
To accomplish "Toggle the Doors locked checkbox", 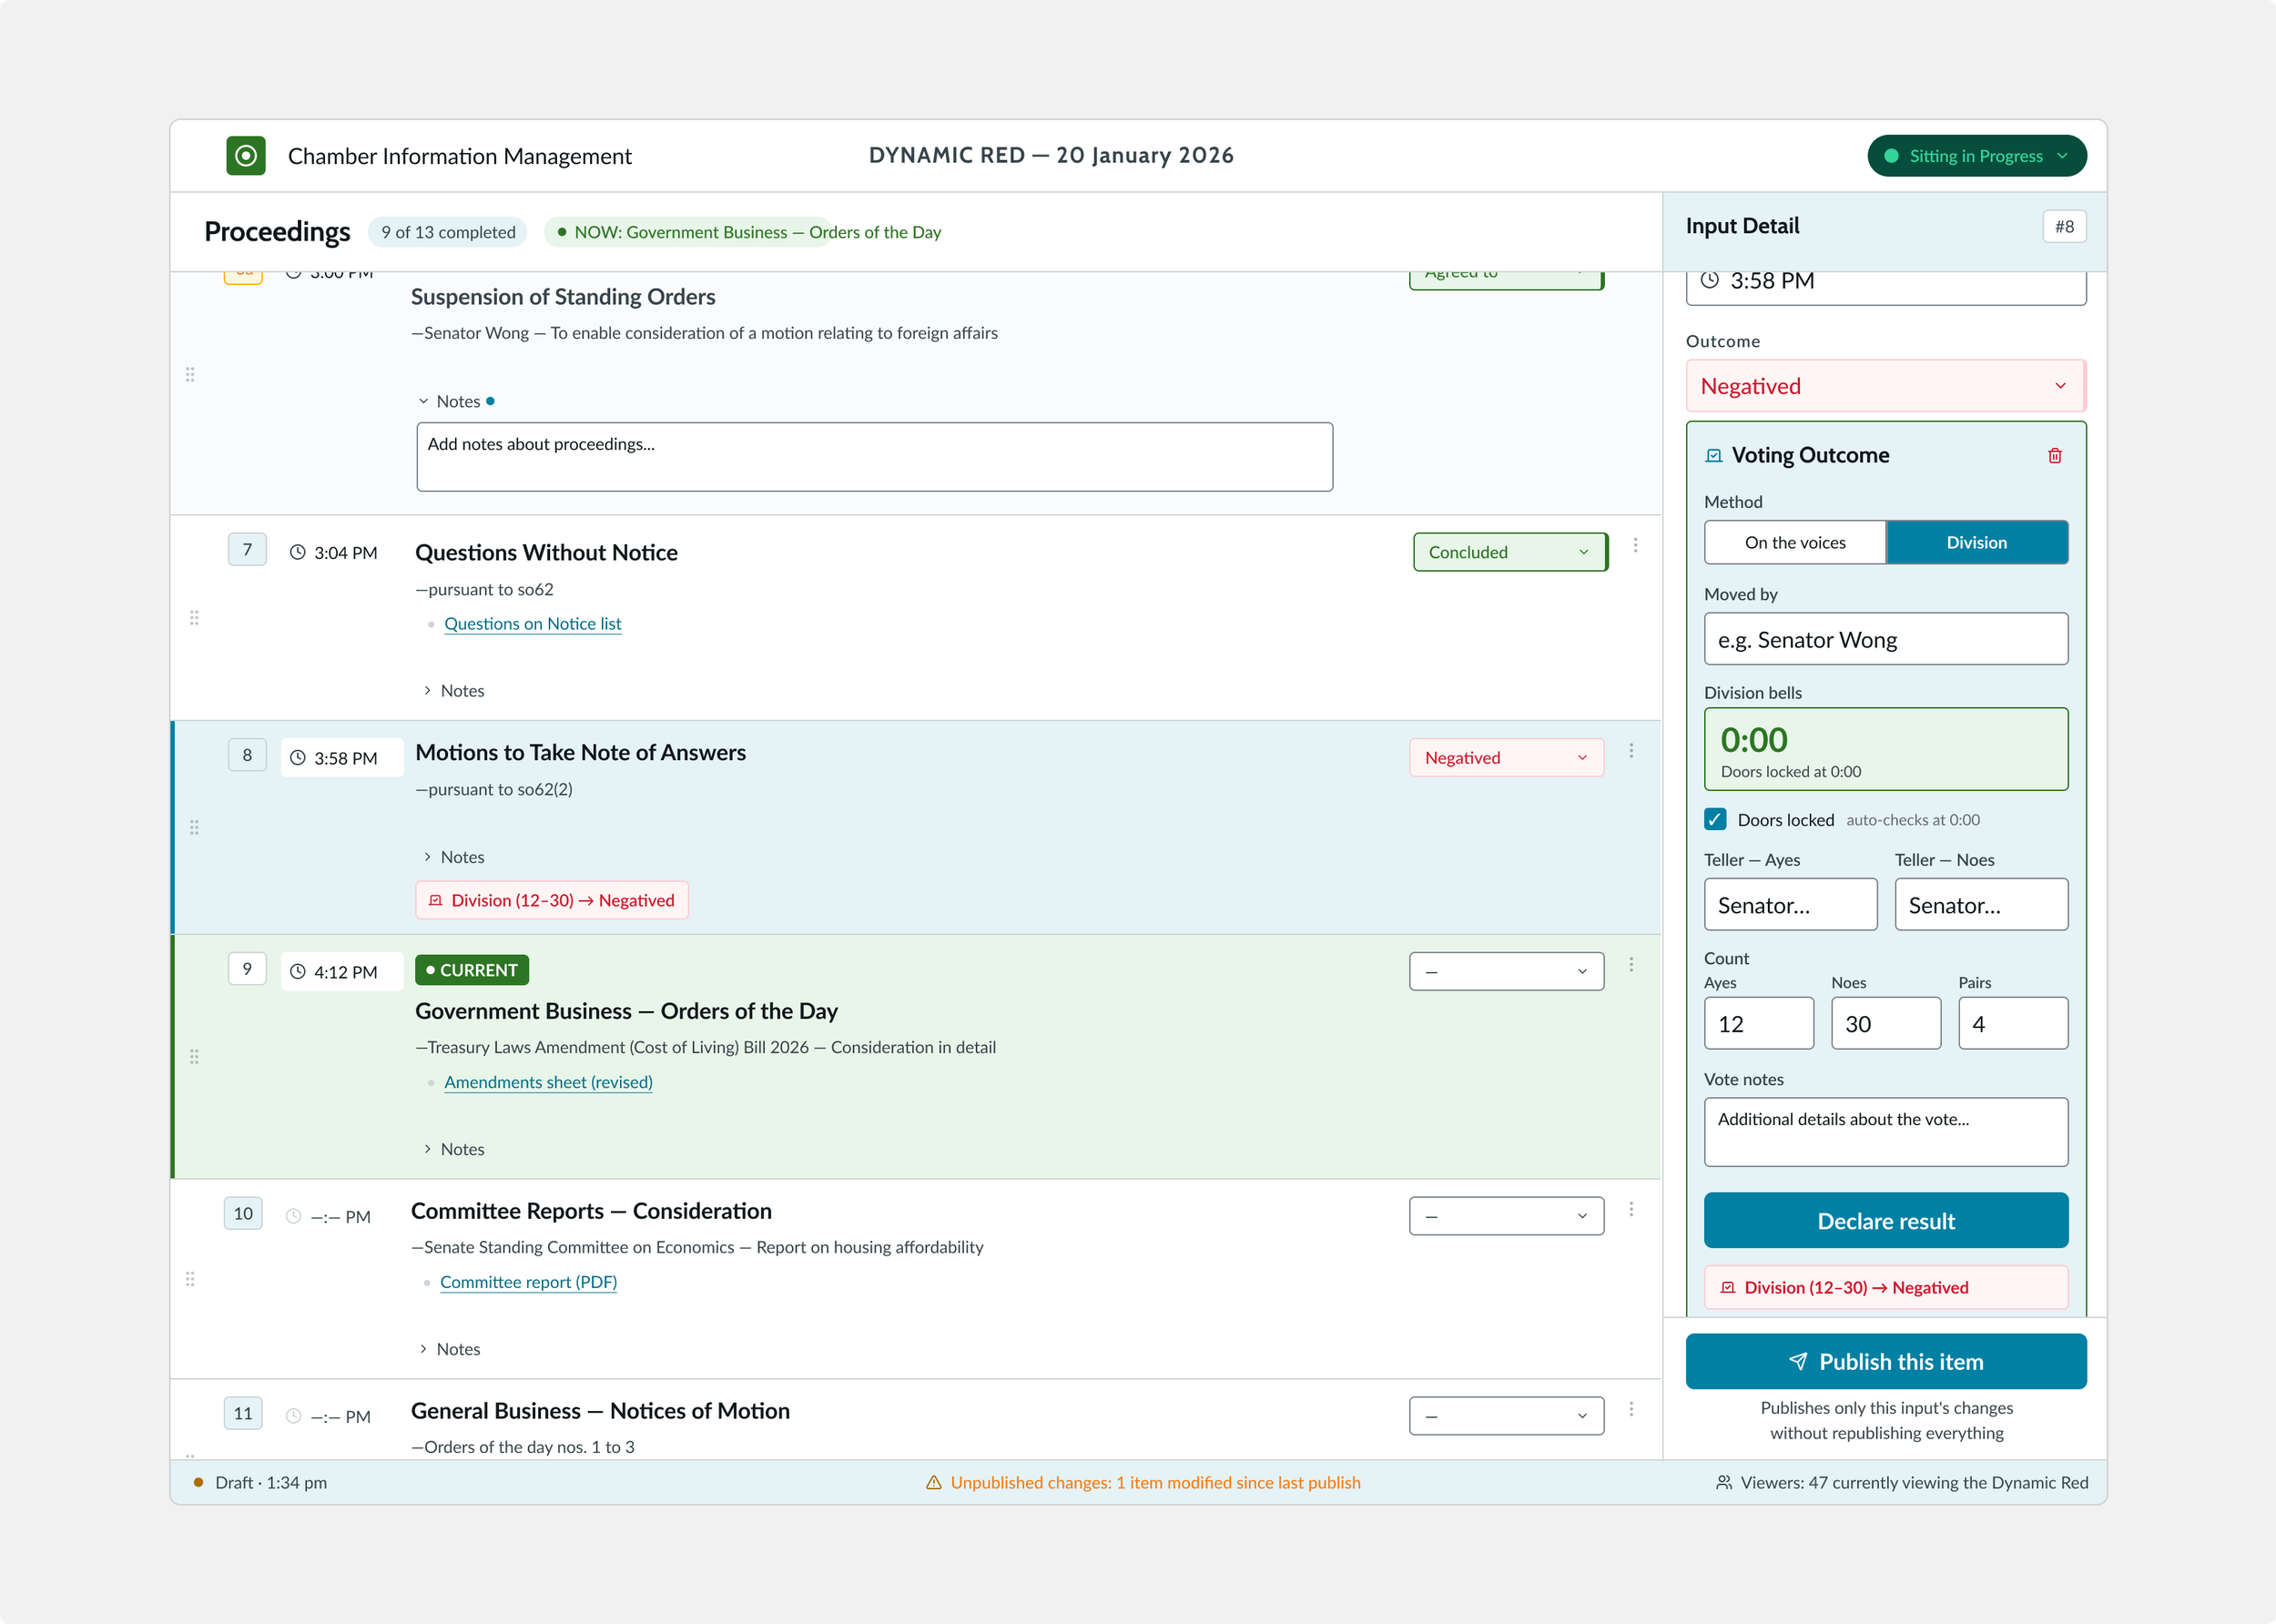I will pos(1715,819).
